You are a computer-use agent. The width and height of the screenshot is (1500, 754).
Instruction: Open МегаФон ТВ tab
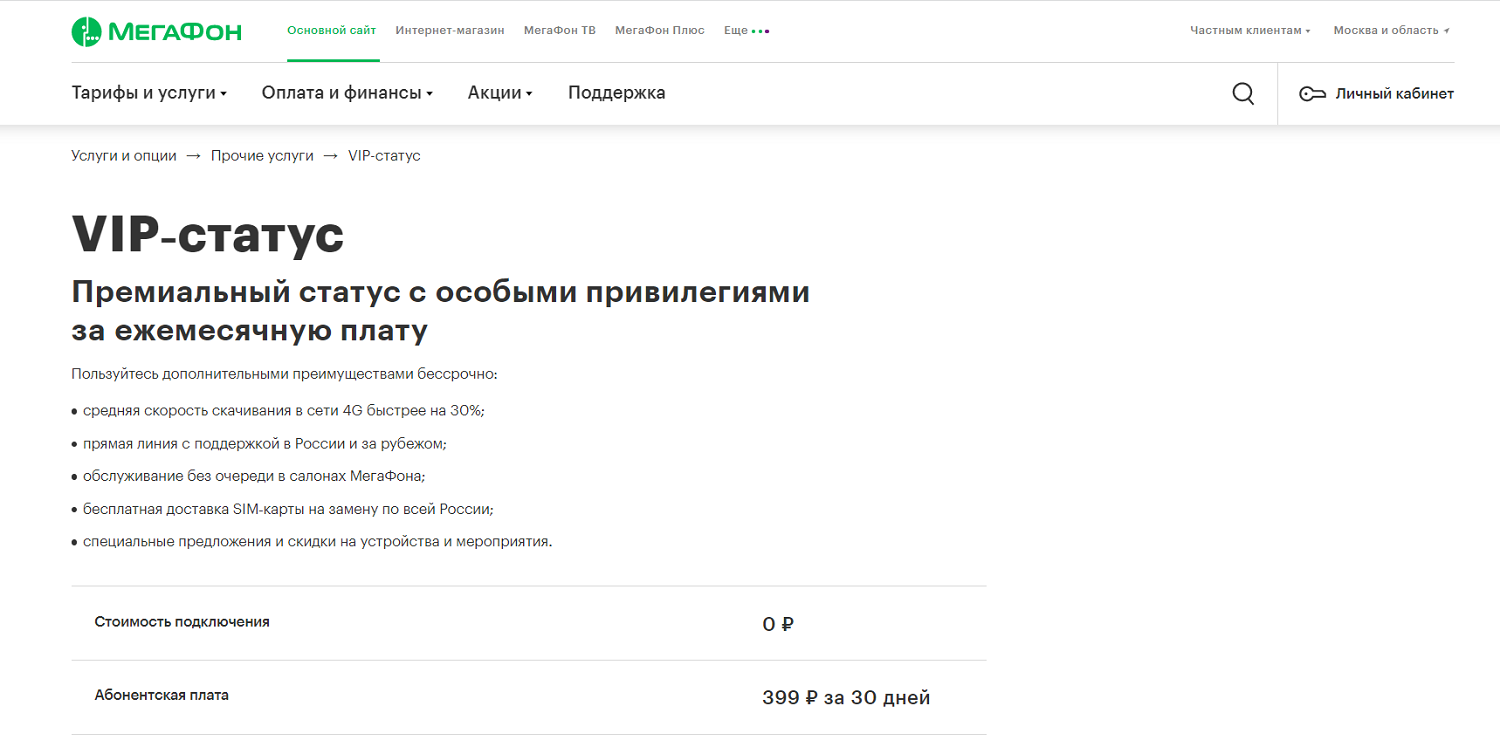pos(560,31)
